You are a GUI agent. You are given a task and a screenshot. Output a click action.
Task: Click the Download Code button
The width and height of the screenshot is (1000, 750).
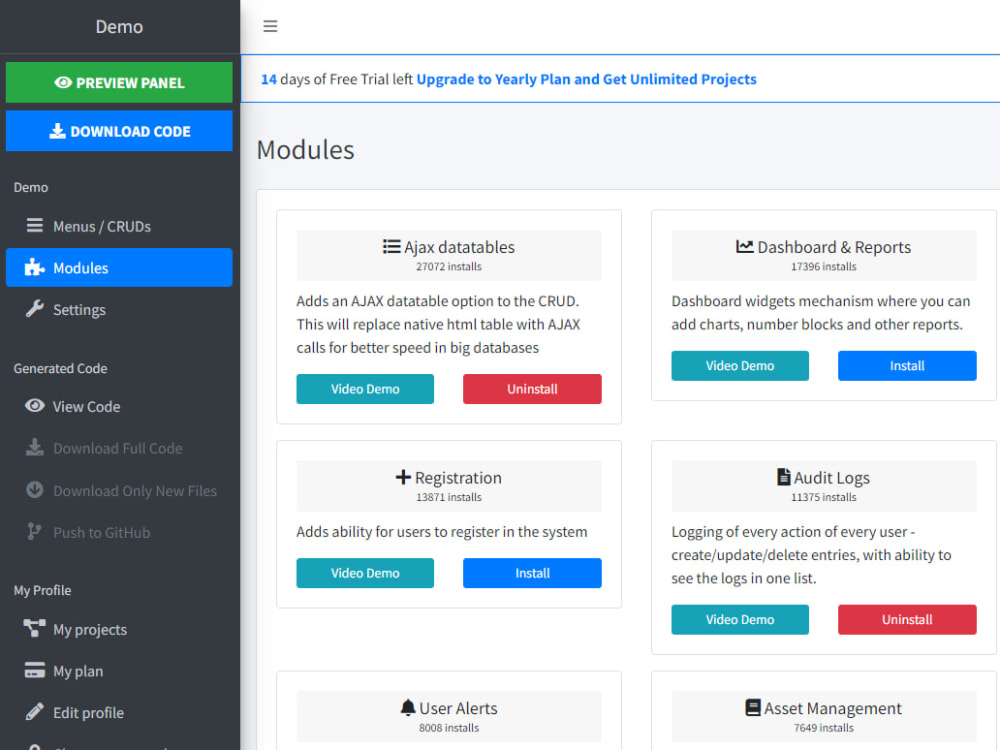pos(119,131)
